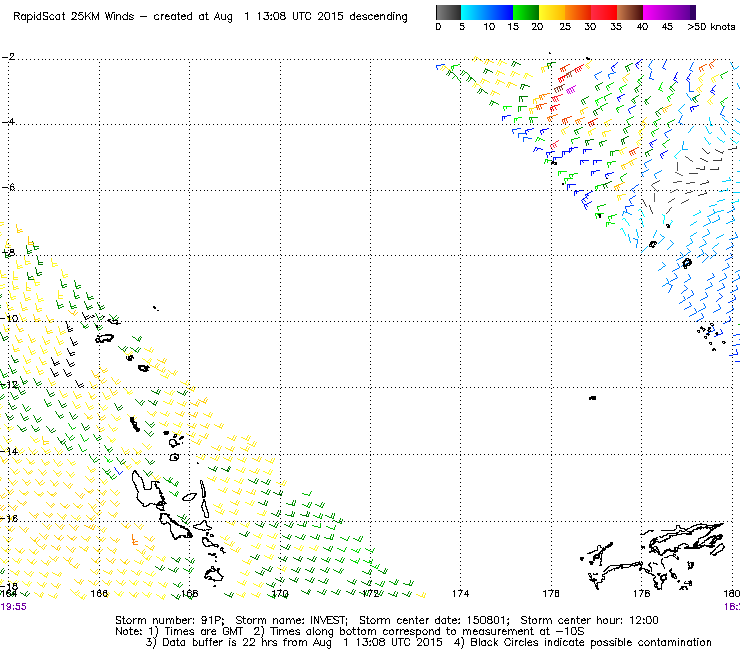Click the "Storm name: INVEST;" text
This screenshot has height=650, width=740.
[291, 620]
